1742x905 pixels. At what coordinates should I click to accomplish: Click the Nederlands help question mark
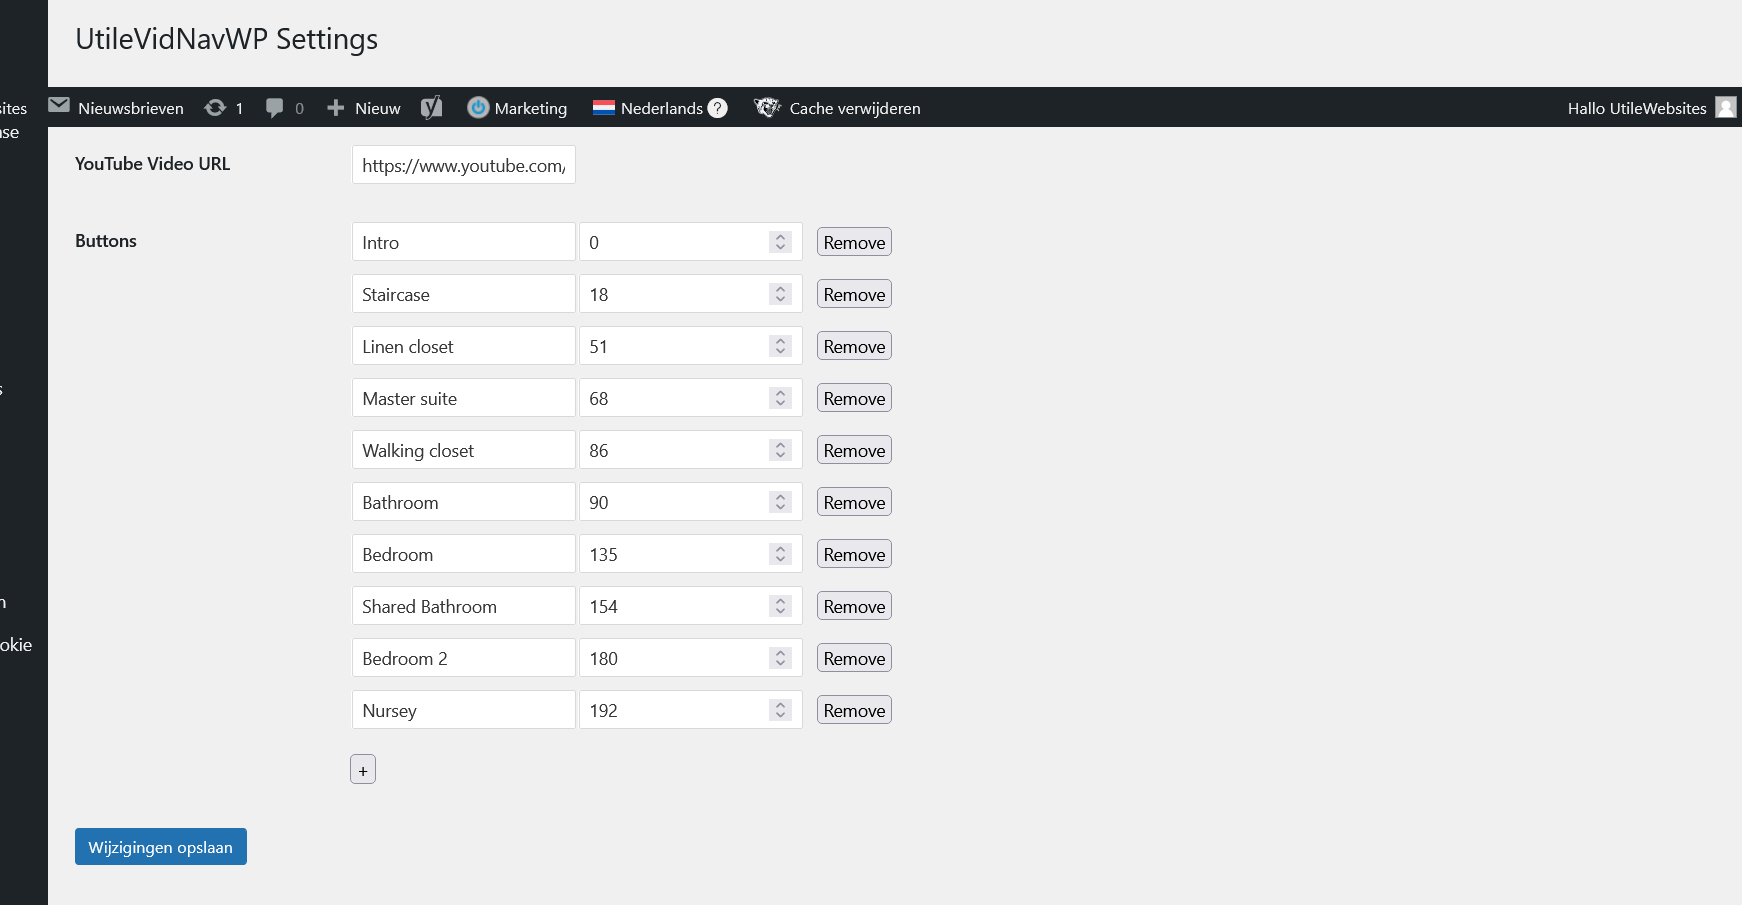(x=718, y=108)
